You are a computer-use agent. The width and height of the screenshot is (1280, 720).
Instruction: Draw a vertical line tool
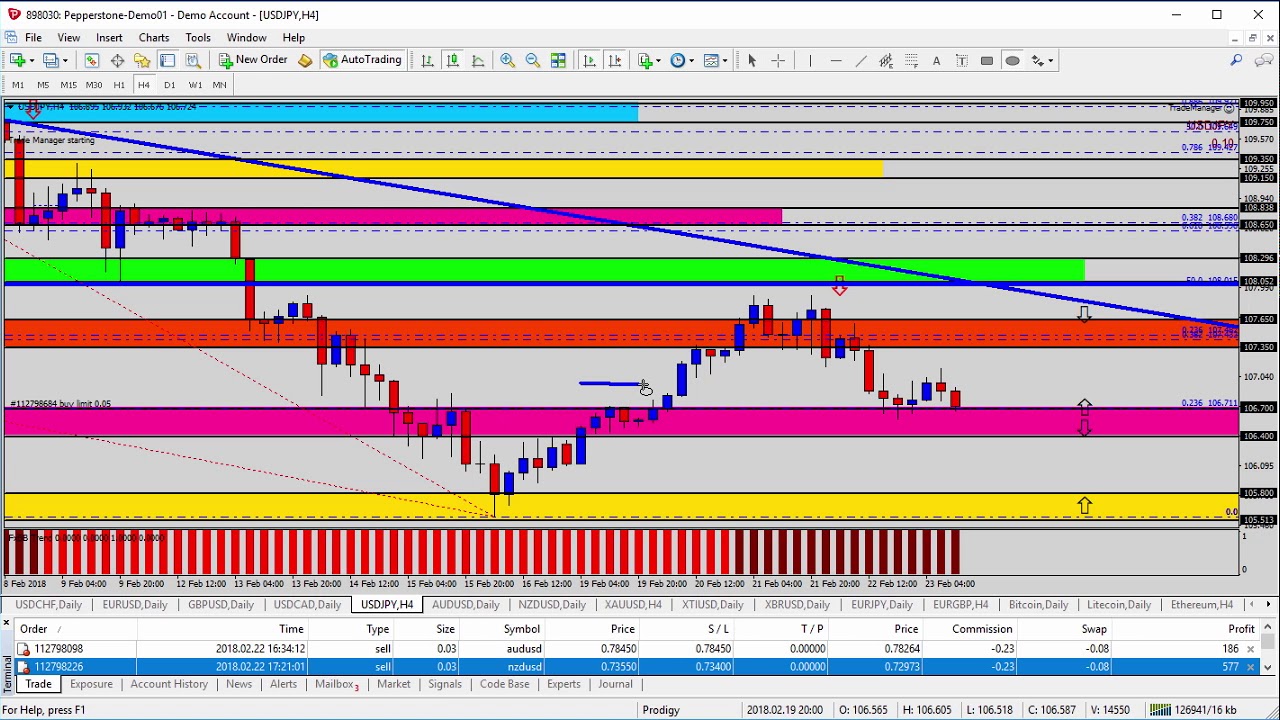pyautogui.click(x=810, y=60)
